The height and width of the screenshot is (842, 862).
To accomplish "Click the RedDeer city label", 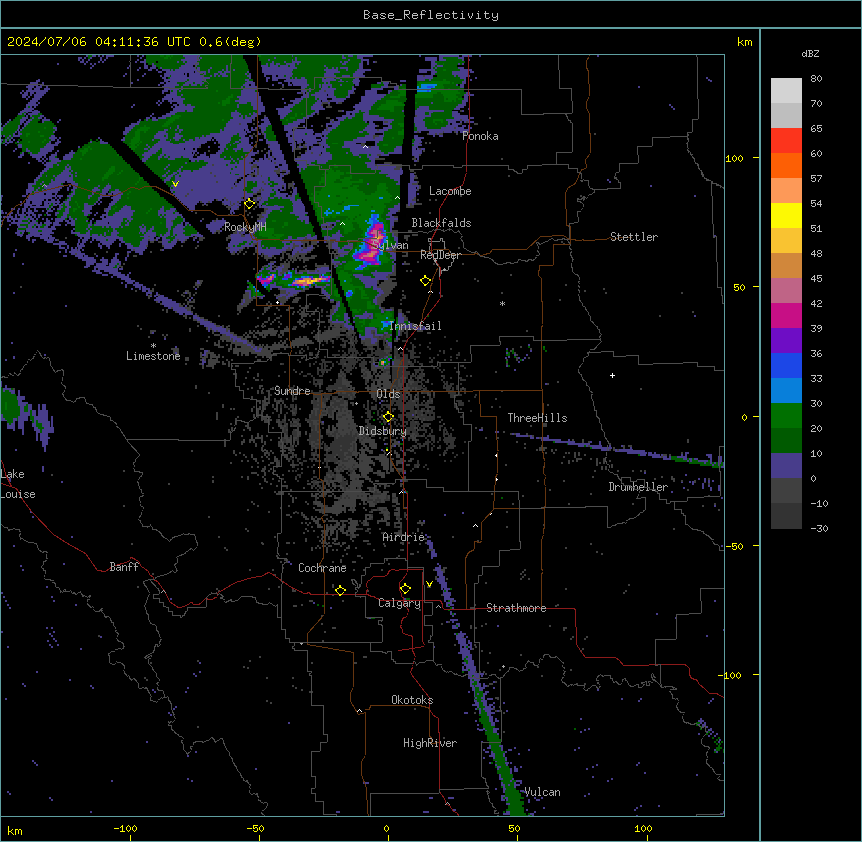I will [x=440, y=255].
